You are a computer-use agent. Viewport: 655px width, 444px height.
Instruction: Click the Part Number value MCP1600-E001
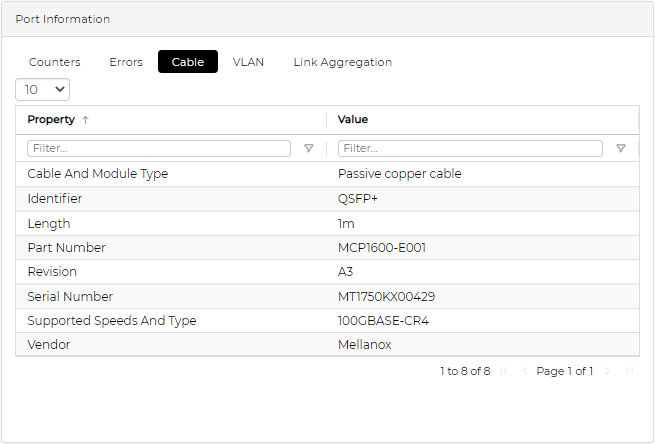383,248
